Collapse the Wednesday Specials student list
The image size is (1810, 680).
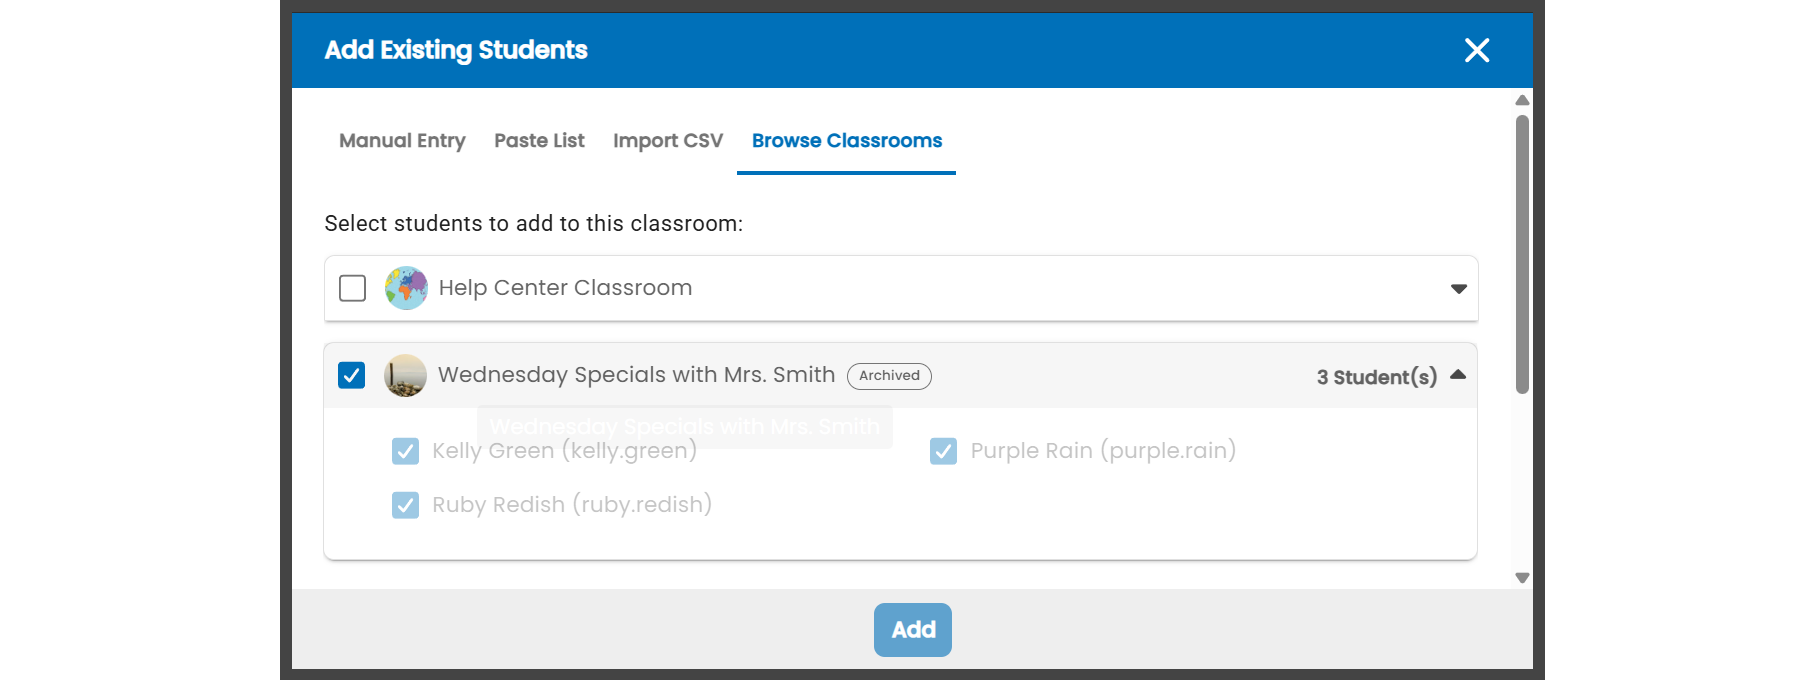click(1458, 375)
